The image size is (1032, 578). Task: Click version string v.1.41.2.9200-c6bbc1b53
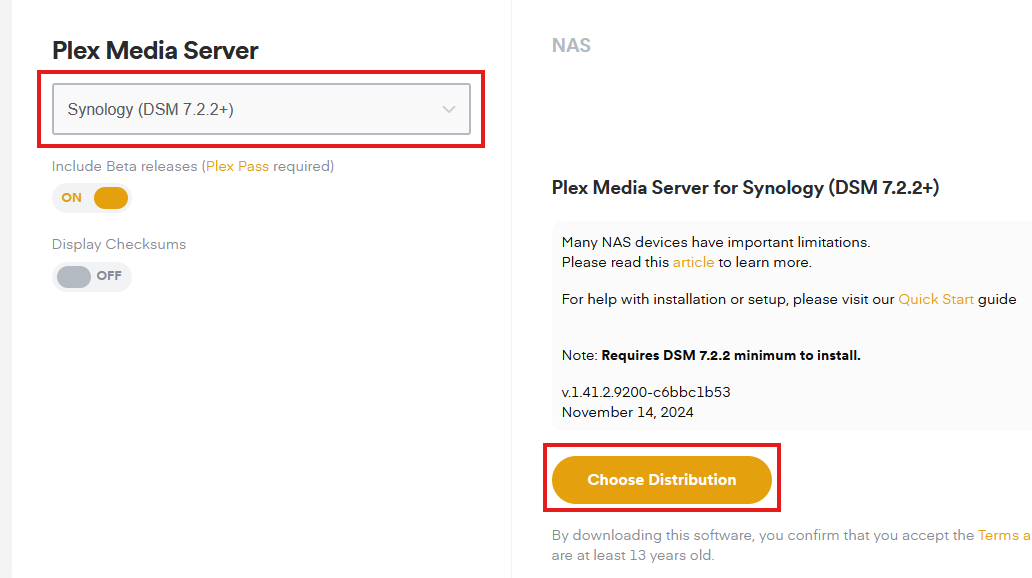(652, 392)
